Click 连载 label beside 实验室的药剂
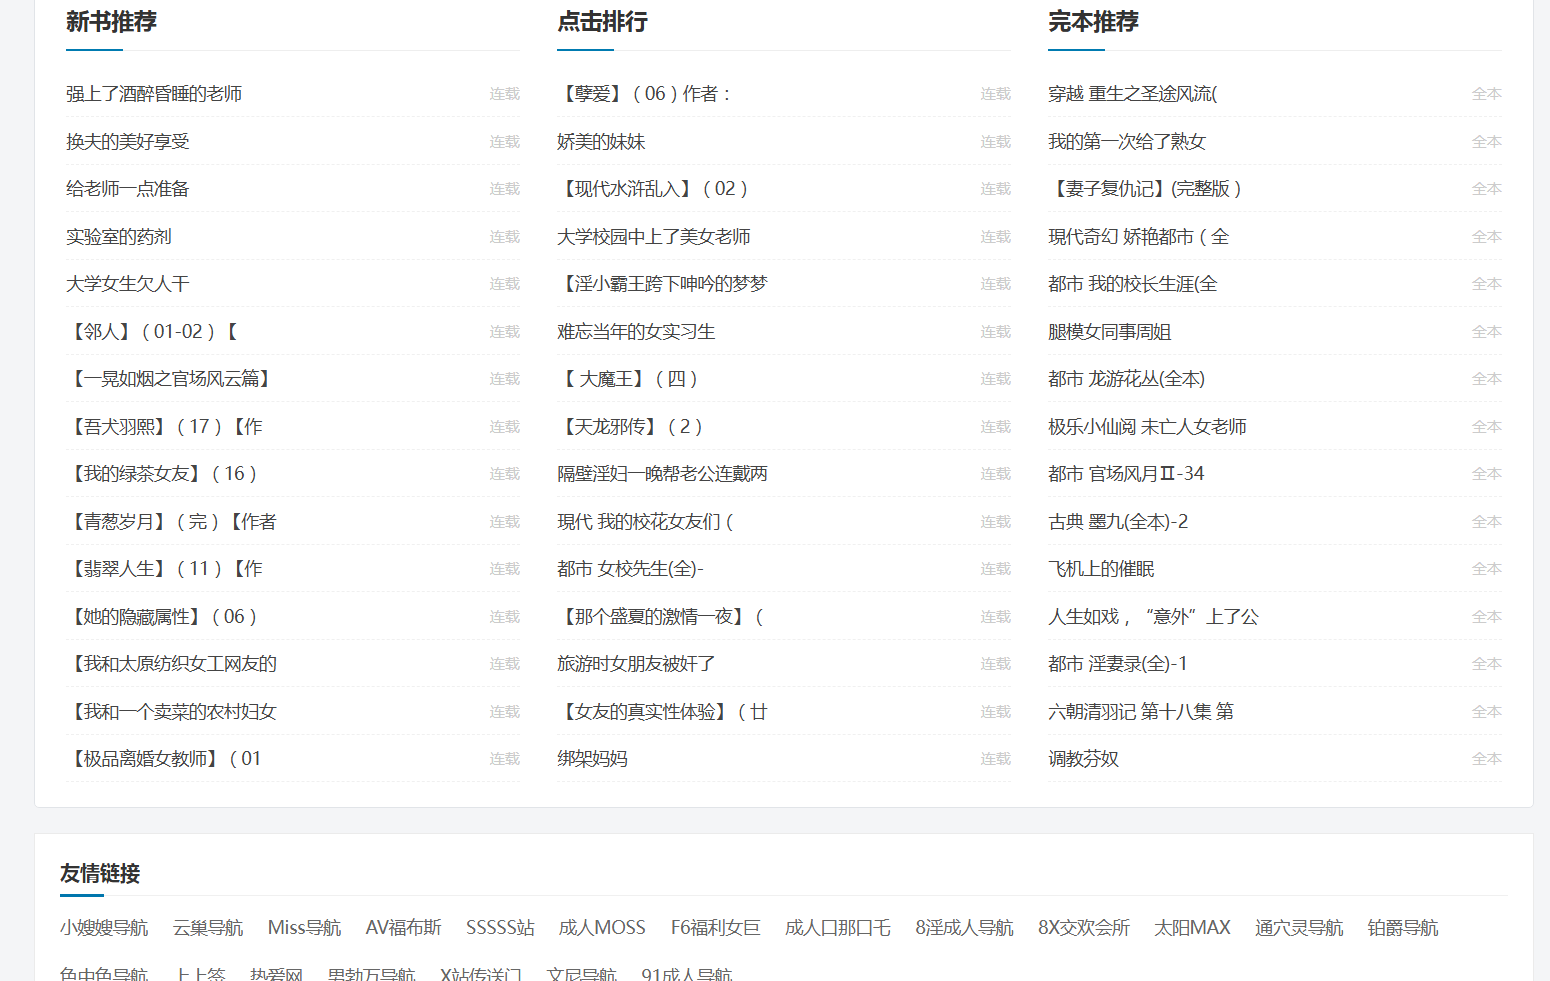 point(505,237)
